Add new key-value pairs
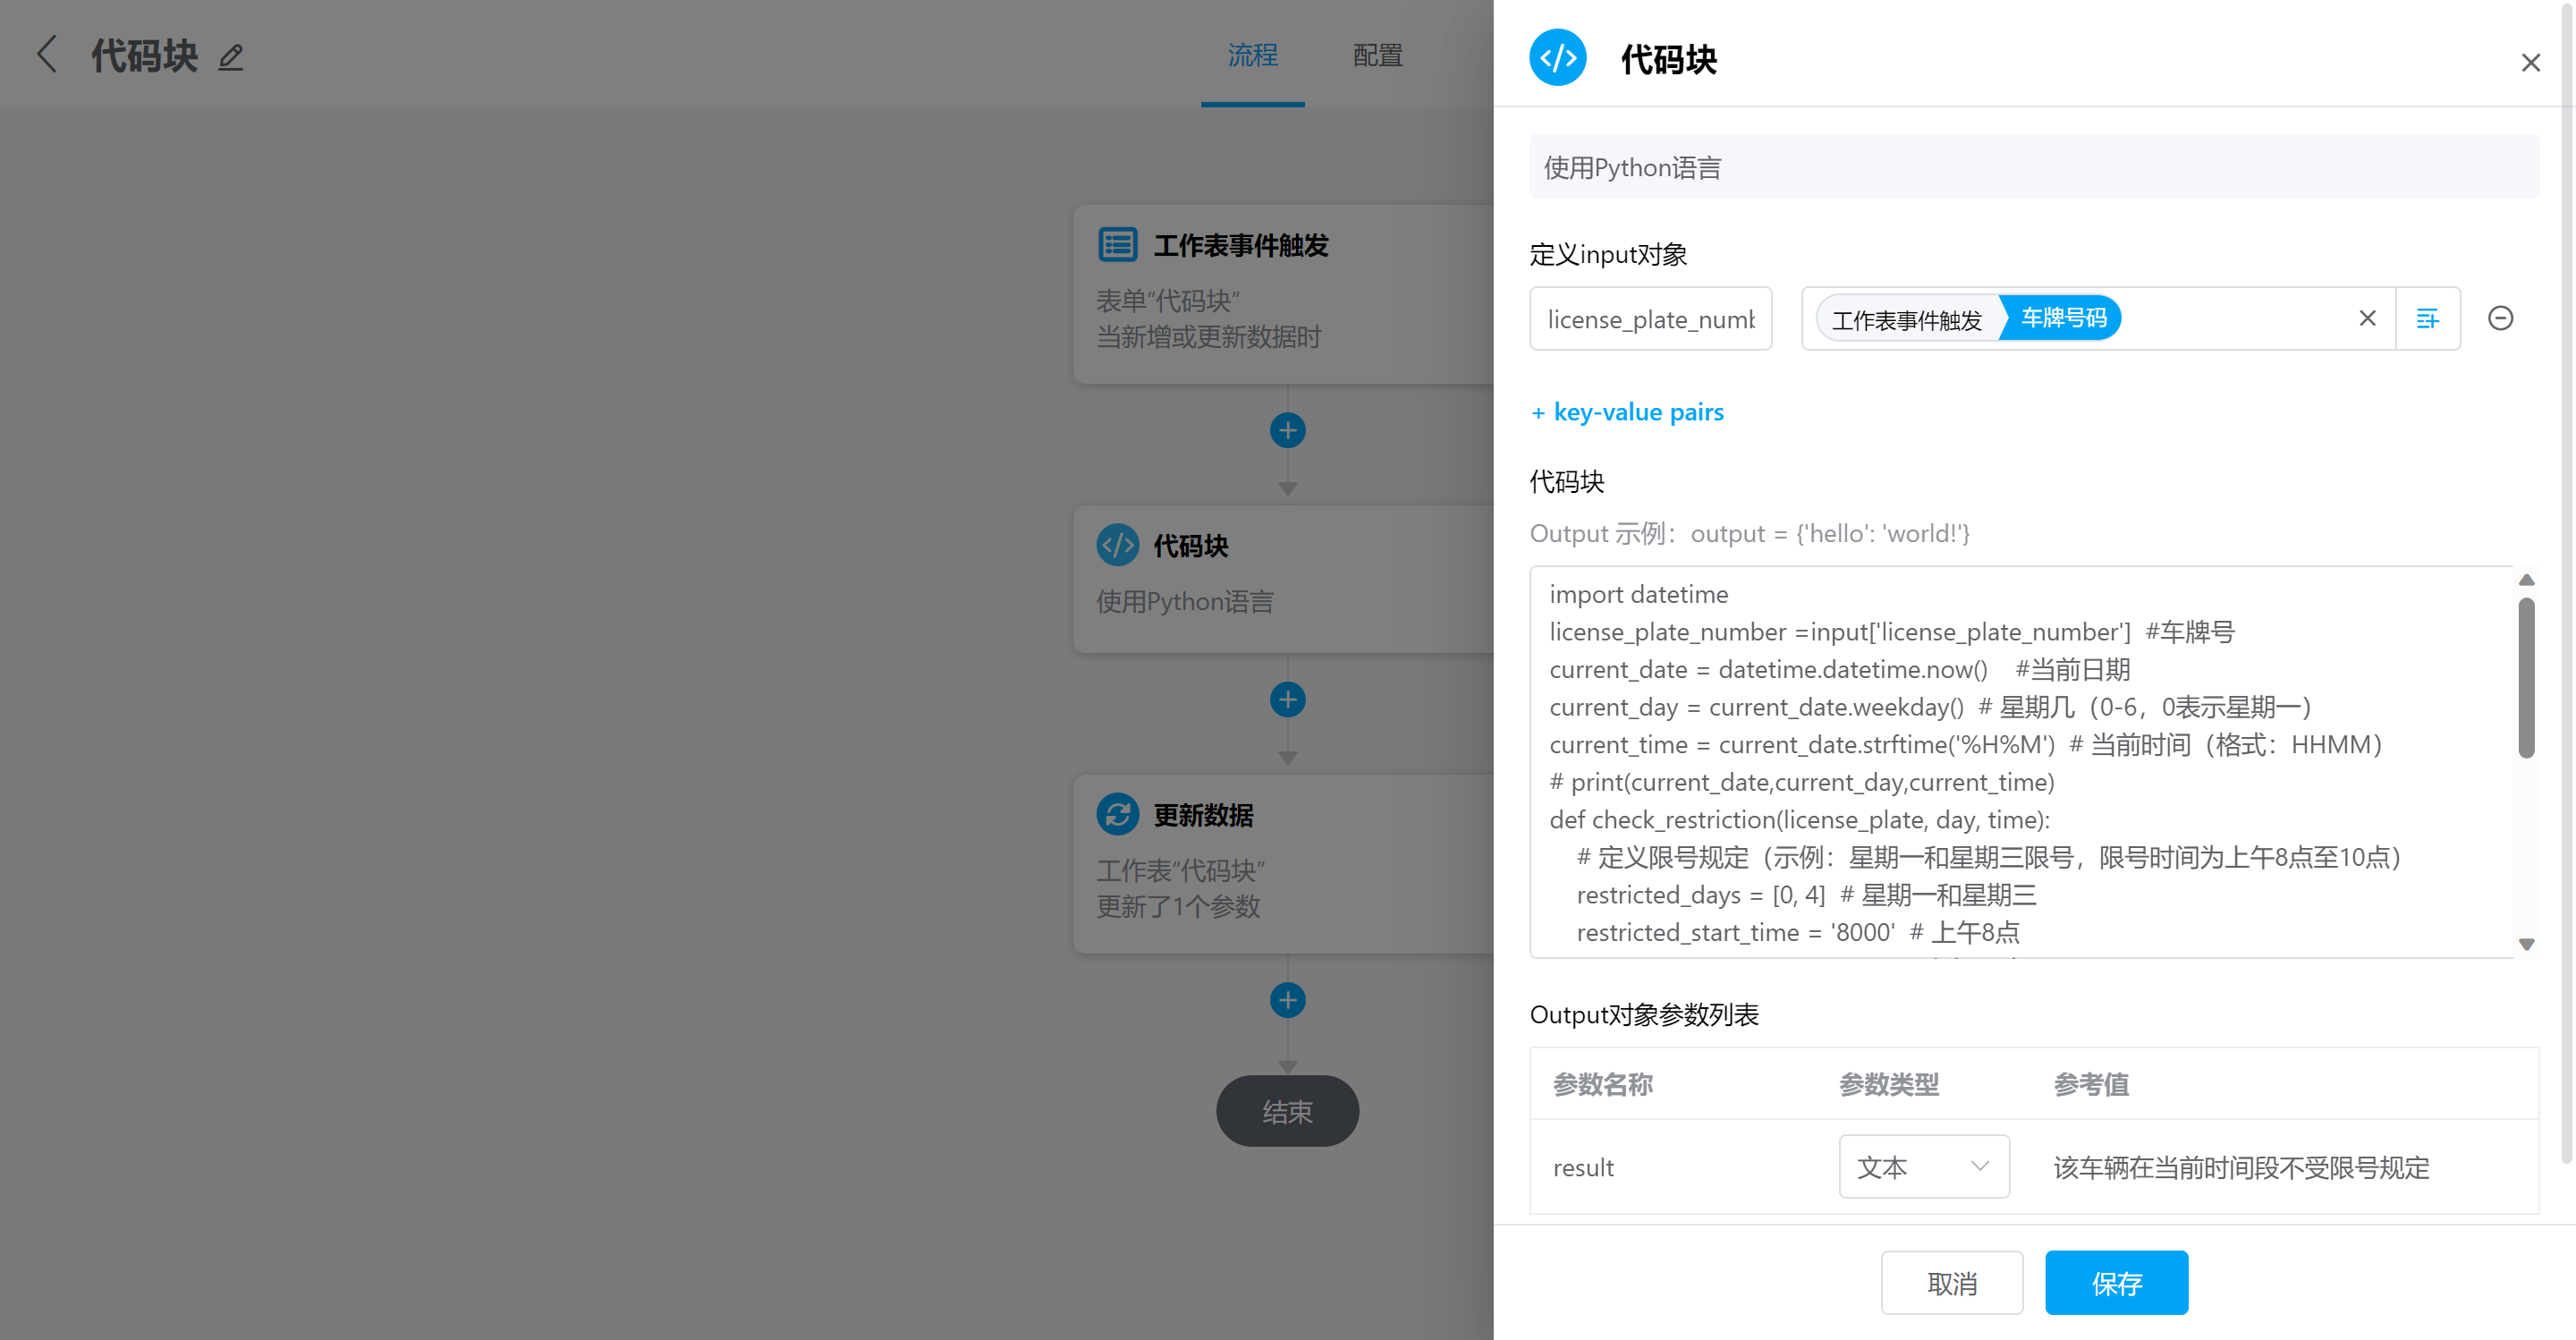Viewport: 2576px width, 1340px height. [x=1627, y=412]
